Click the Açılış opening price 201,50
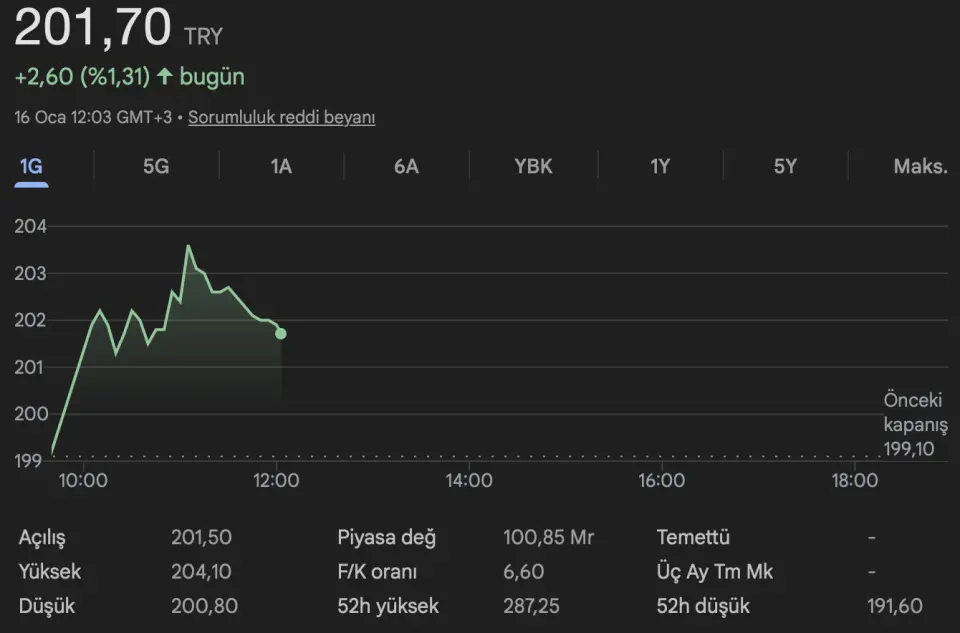The width and height of the screenshot is (960, 633). [201, 538]
